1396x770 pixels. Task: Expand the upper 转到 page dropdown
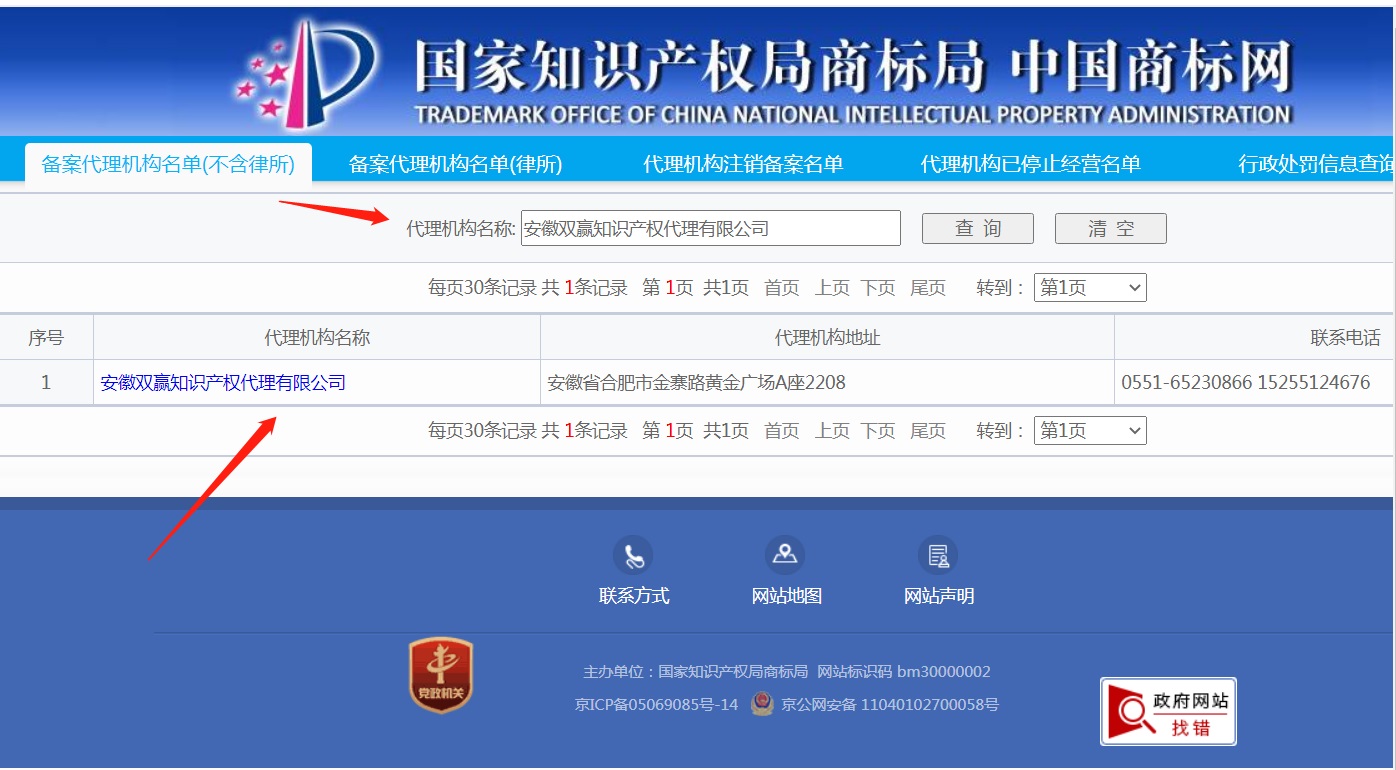click(1090, 288)
